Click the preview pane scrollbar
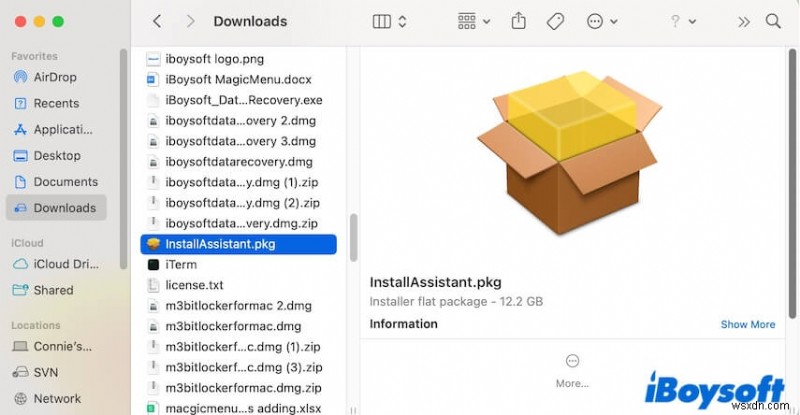800x415 pixels. pyautogui.click(x=792, y=184)
